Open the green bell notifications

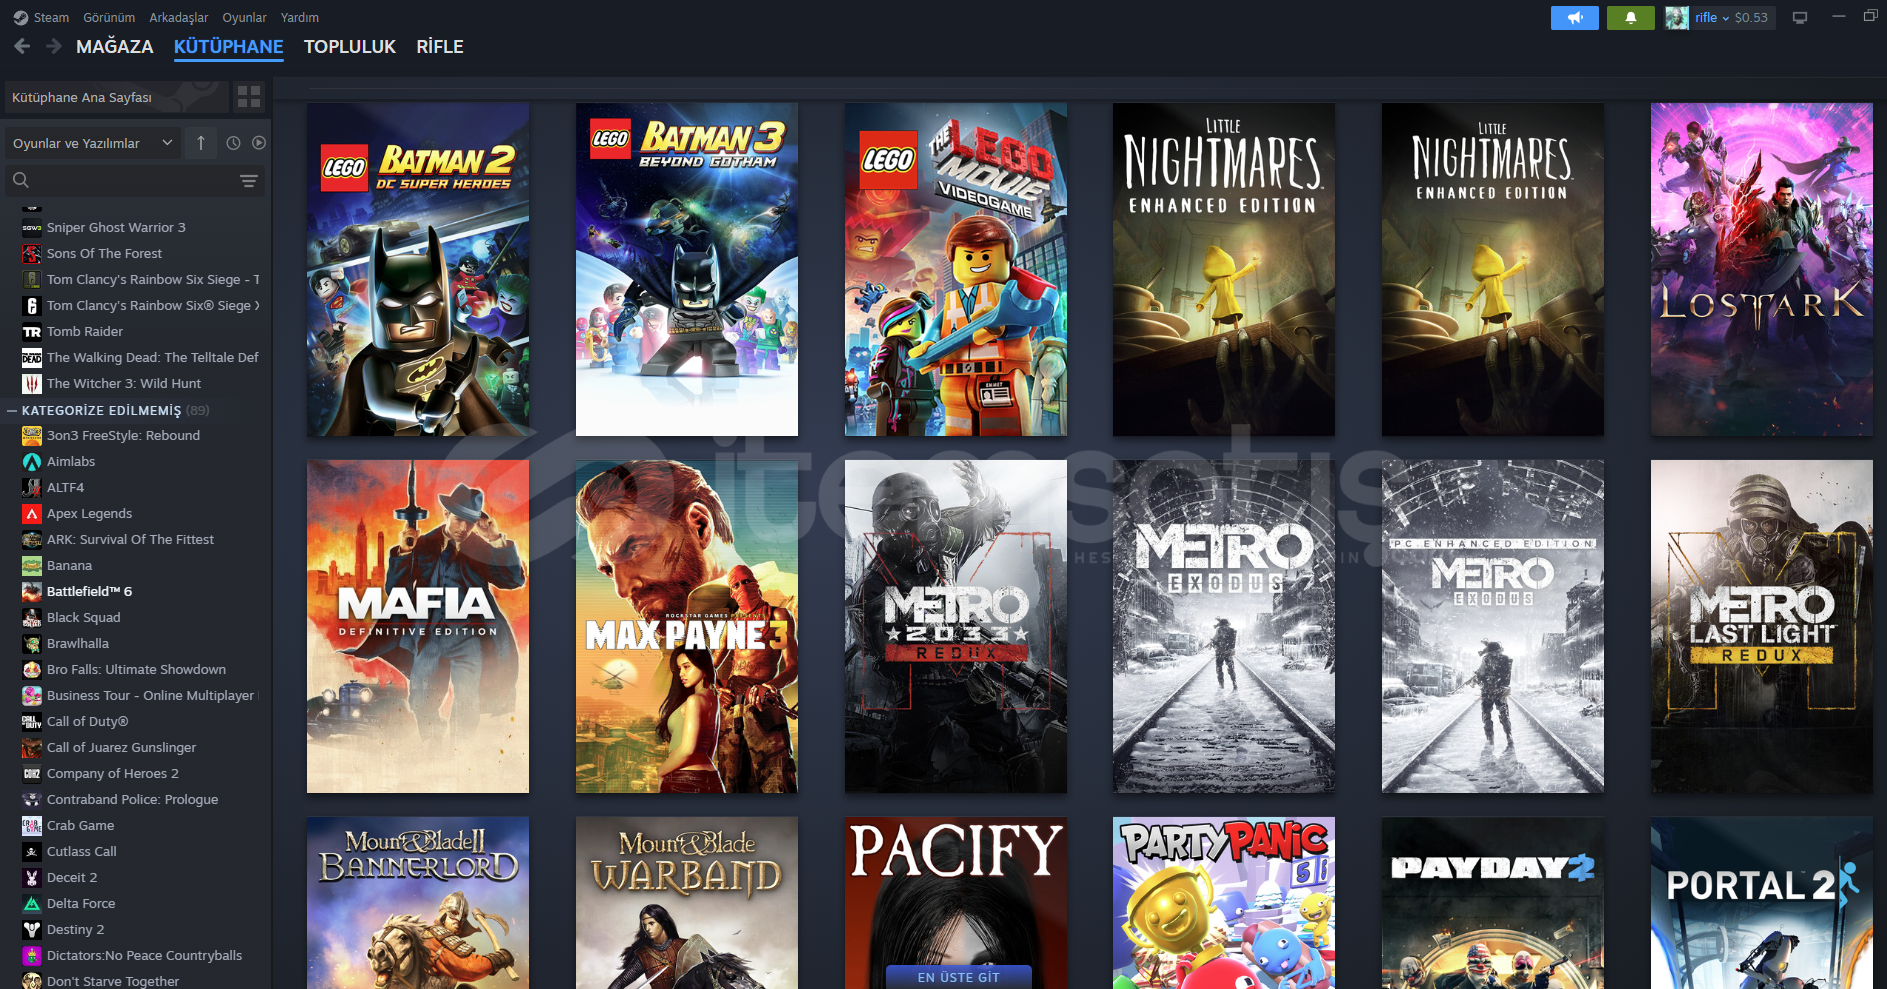point(1631,18)
